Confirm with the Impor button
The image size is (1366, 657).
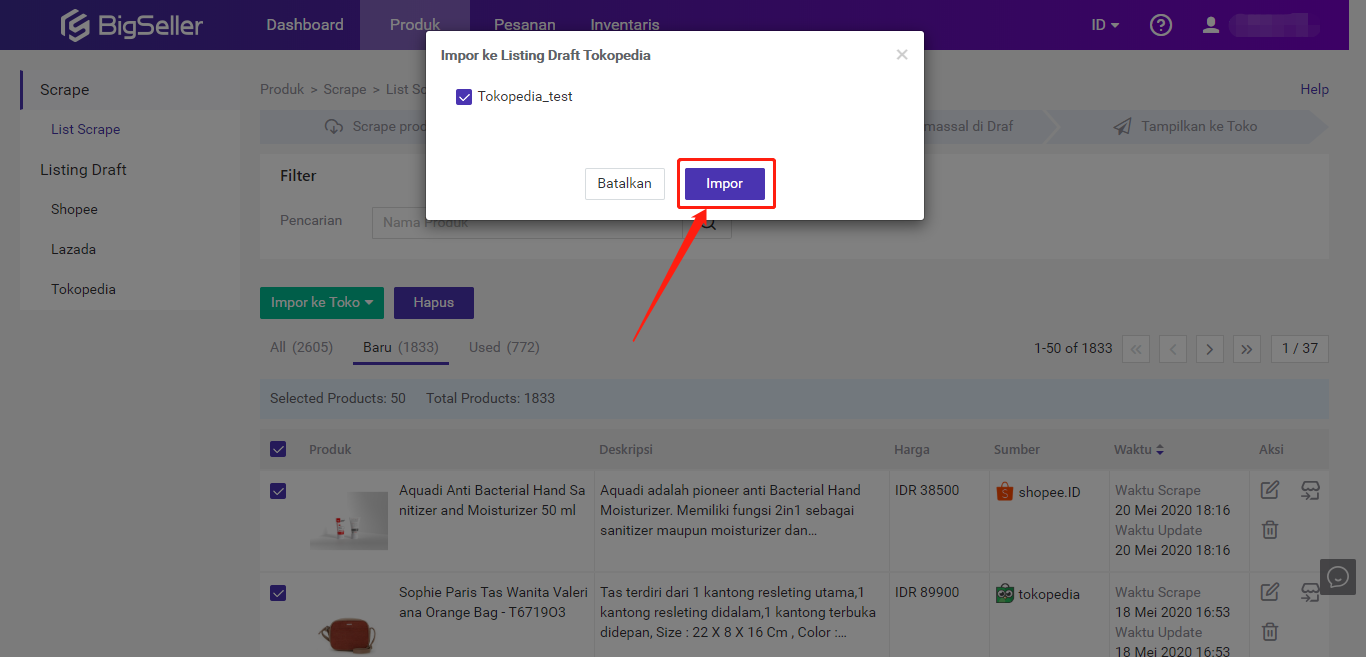[x=725, y=184]
